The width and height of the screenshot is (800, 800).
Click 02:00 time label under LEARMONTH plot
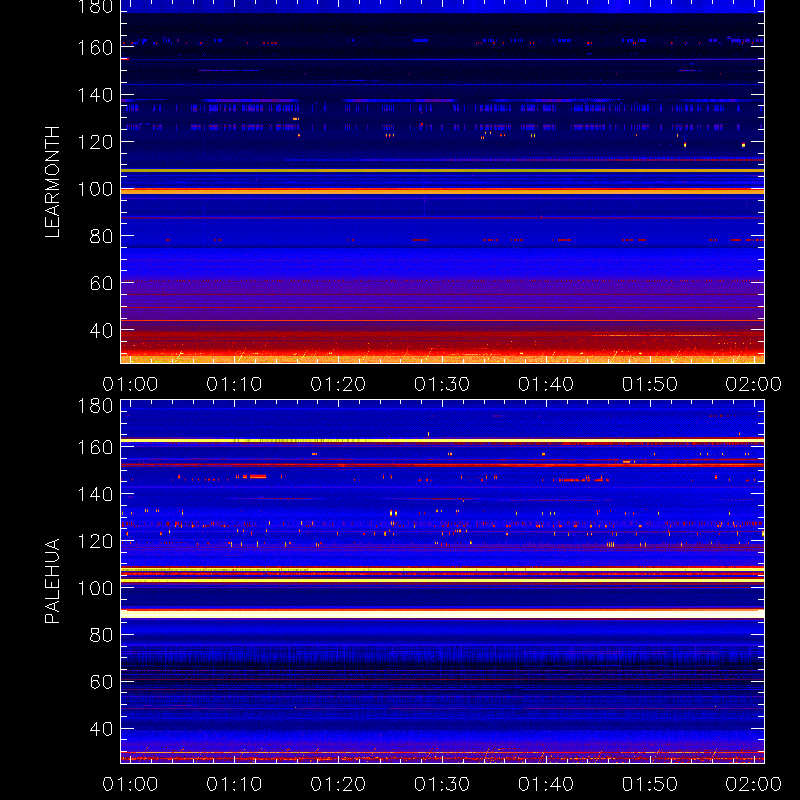(x=754, y=384)
